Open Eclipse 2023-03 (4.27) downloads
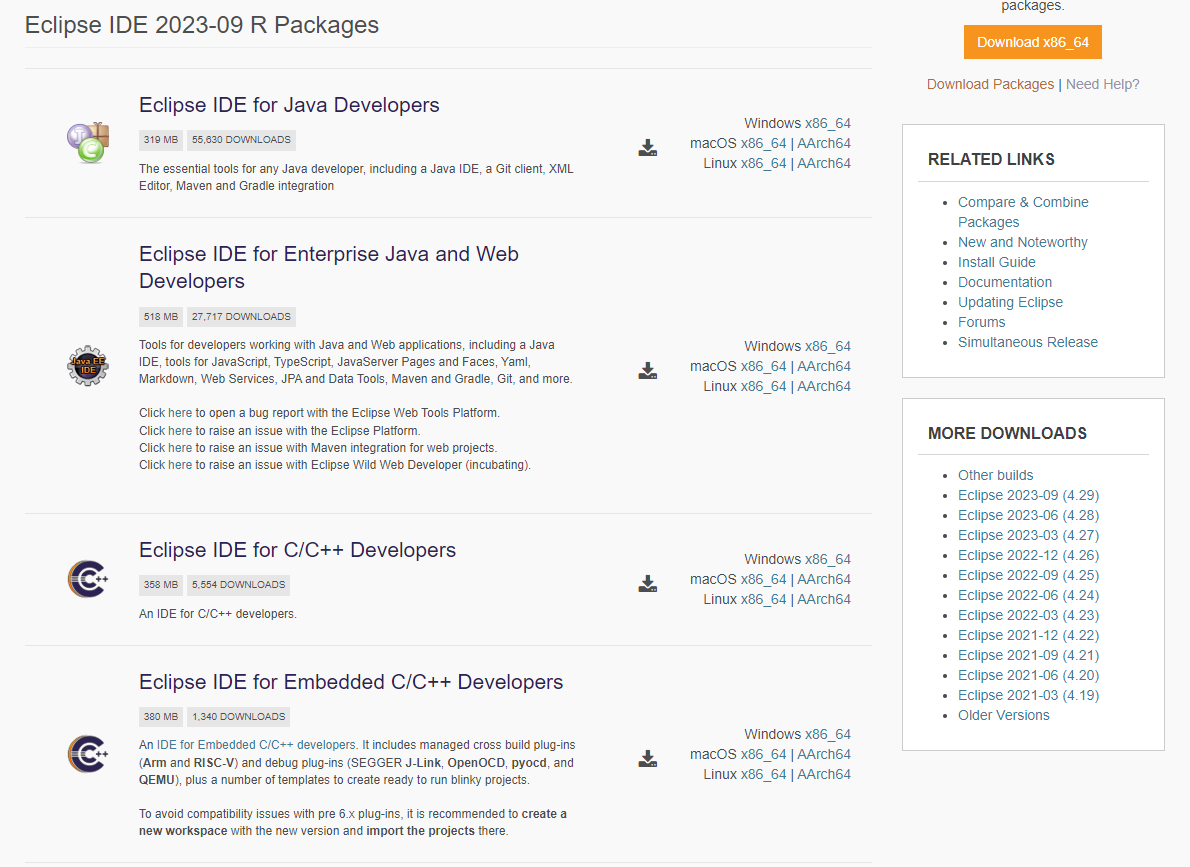This screenshot has height=867, width=1190. [1028, 535]
